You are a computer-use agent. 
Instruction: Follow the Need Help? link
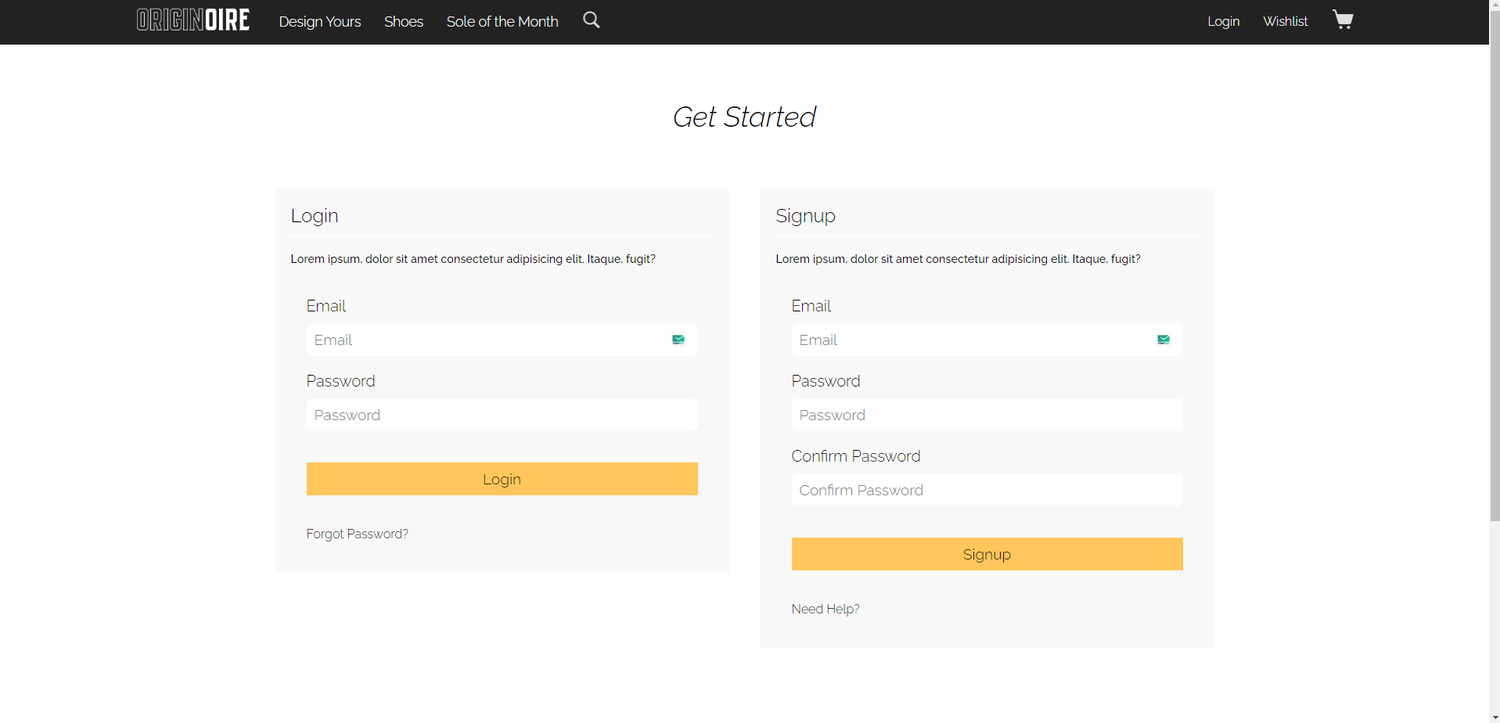825,609
